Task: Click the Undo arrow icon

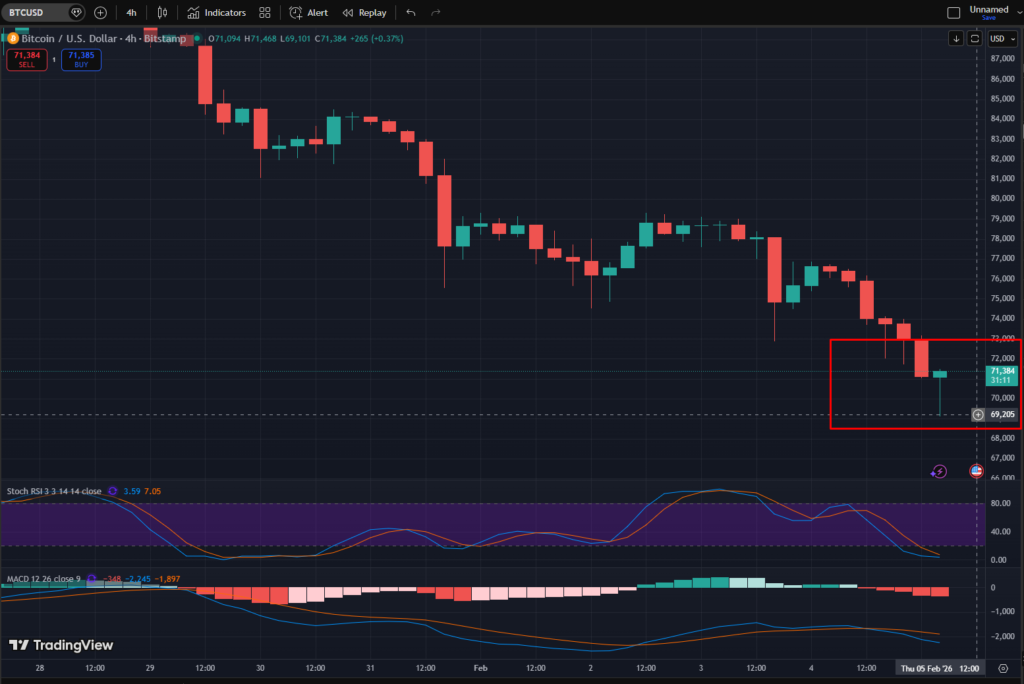Action: coord(410,12)
